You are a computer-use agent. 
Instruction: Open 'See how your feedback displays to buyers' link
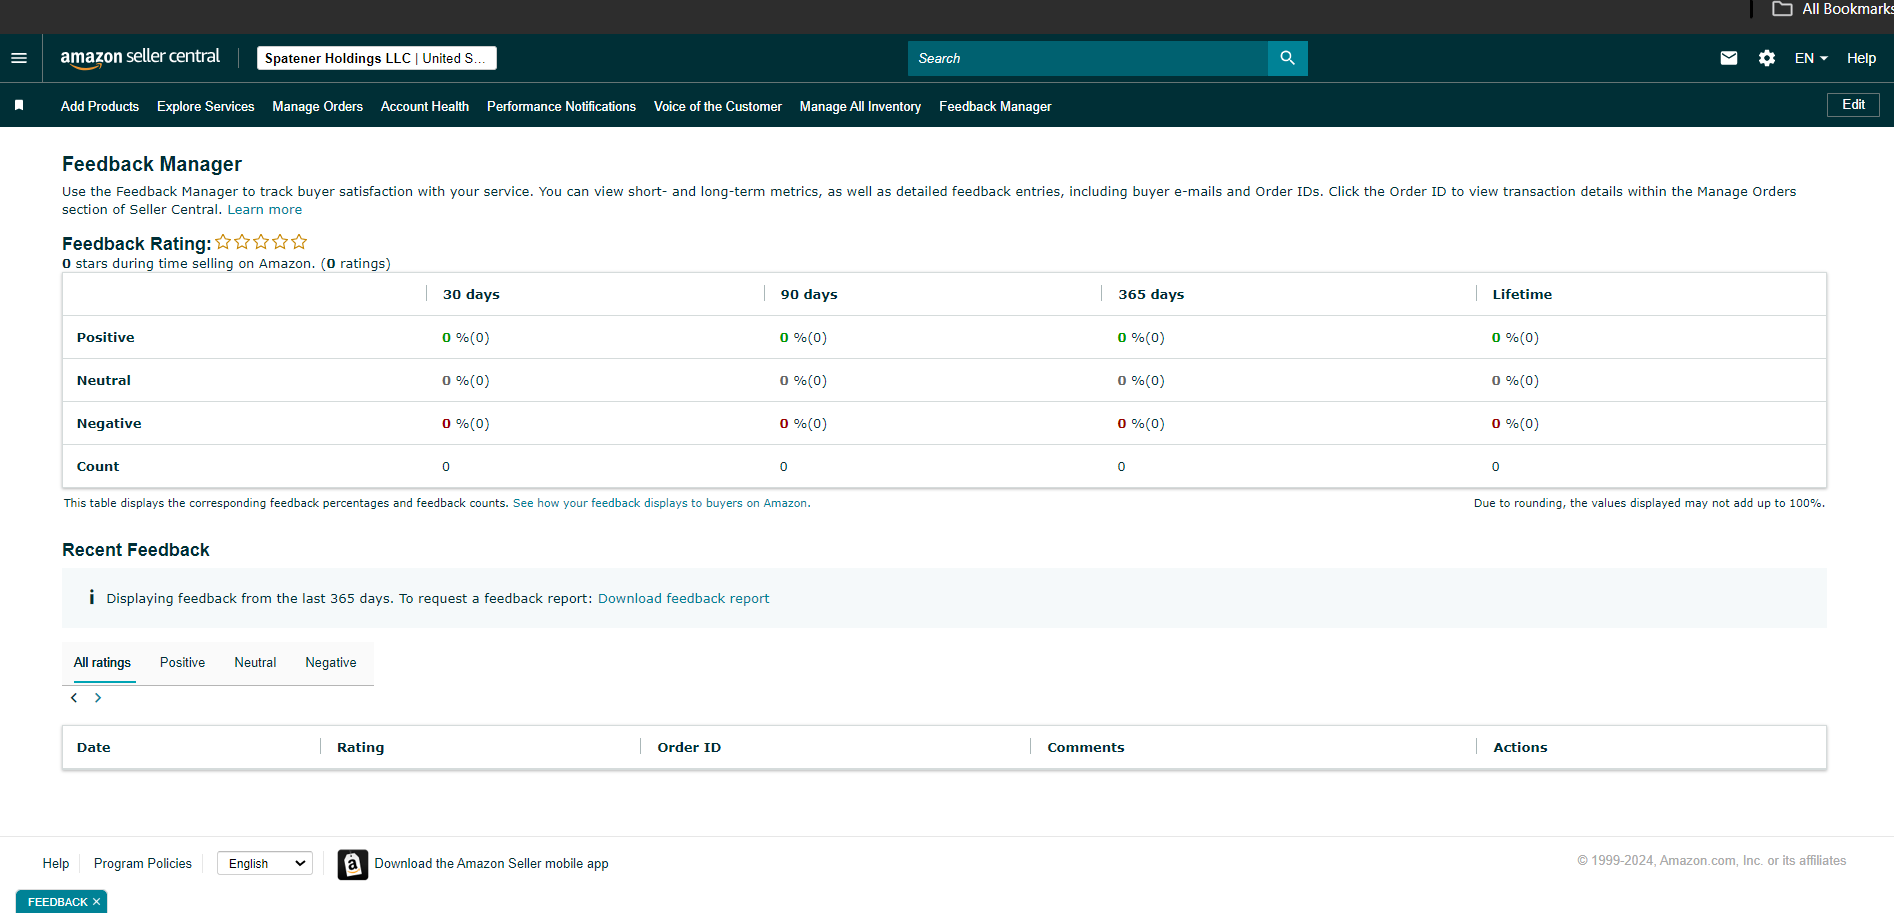click(660, 503)
